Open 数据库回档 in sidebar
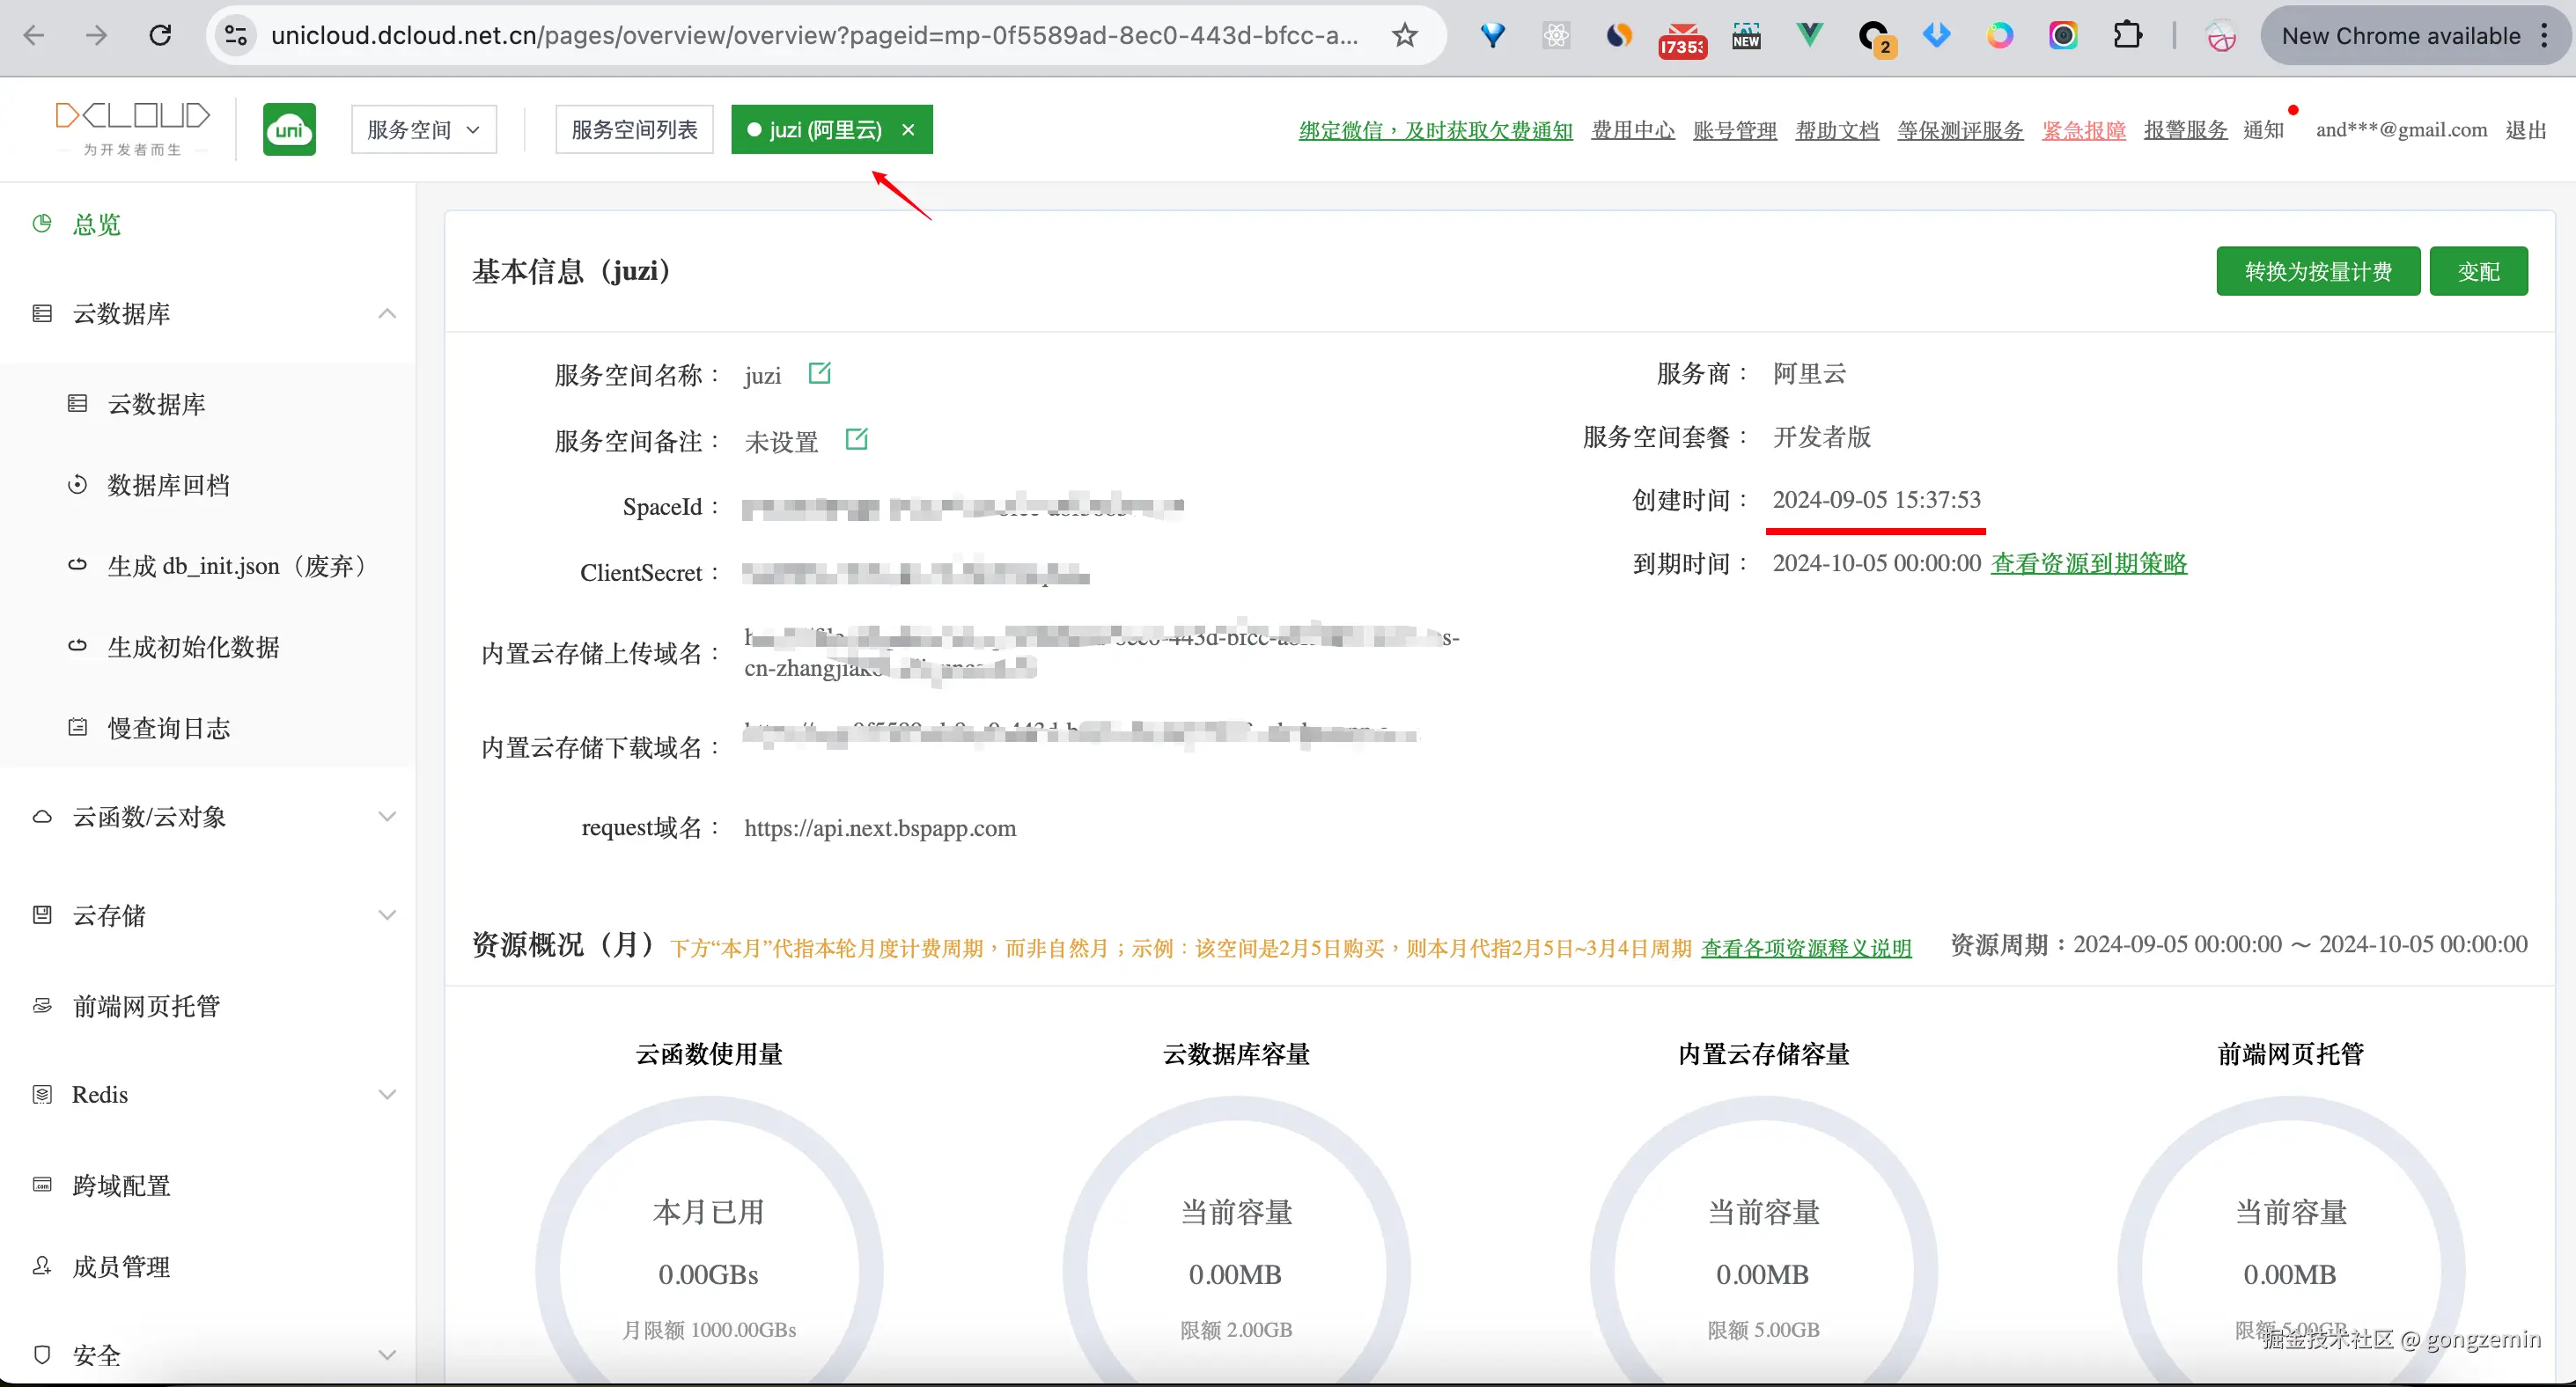This screenshot has width=2576, height=1387. 168,485
